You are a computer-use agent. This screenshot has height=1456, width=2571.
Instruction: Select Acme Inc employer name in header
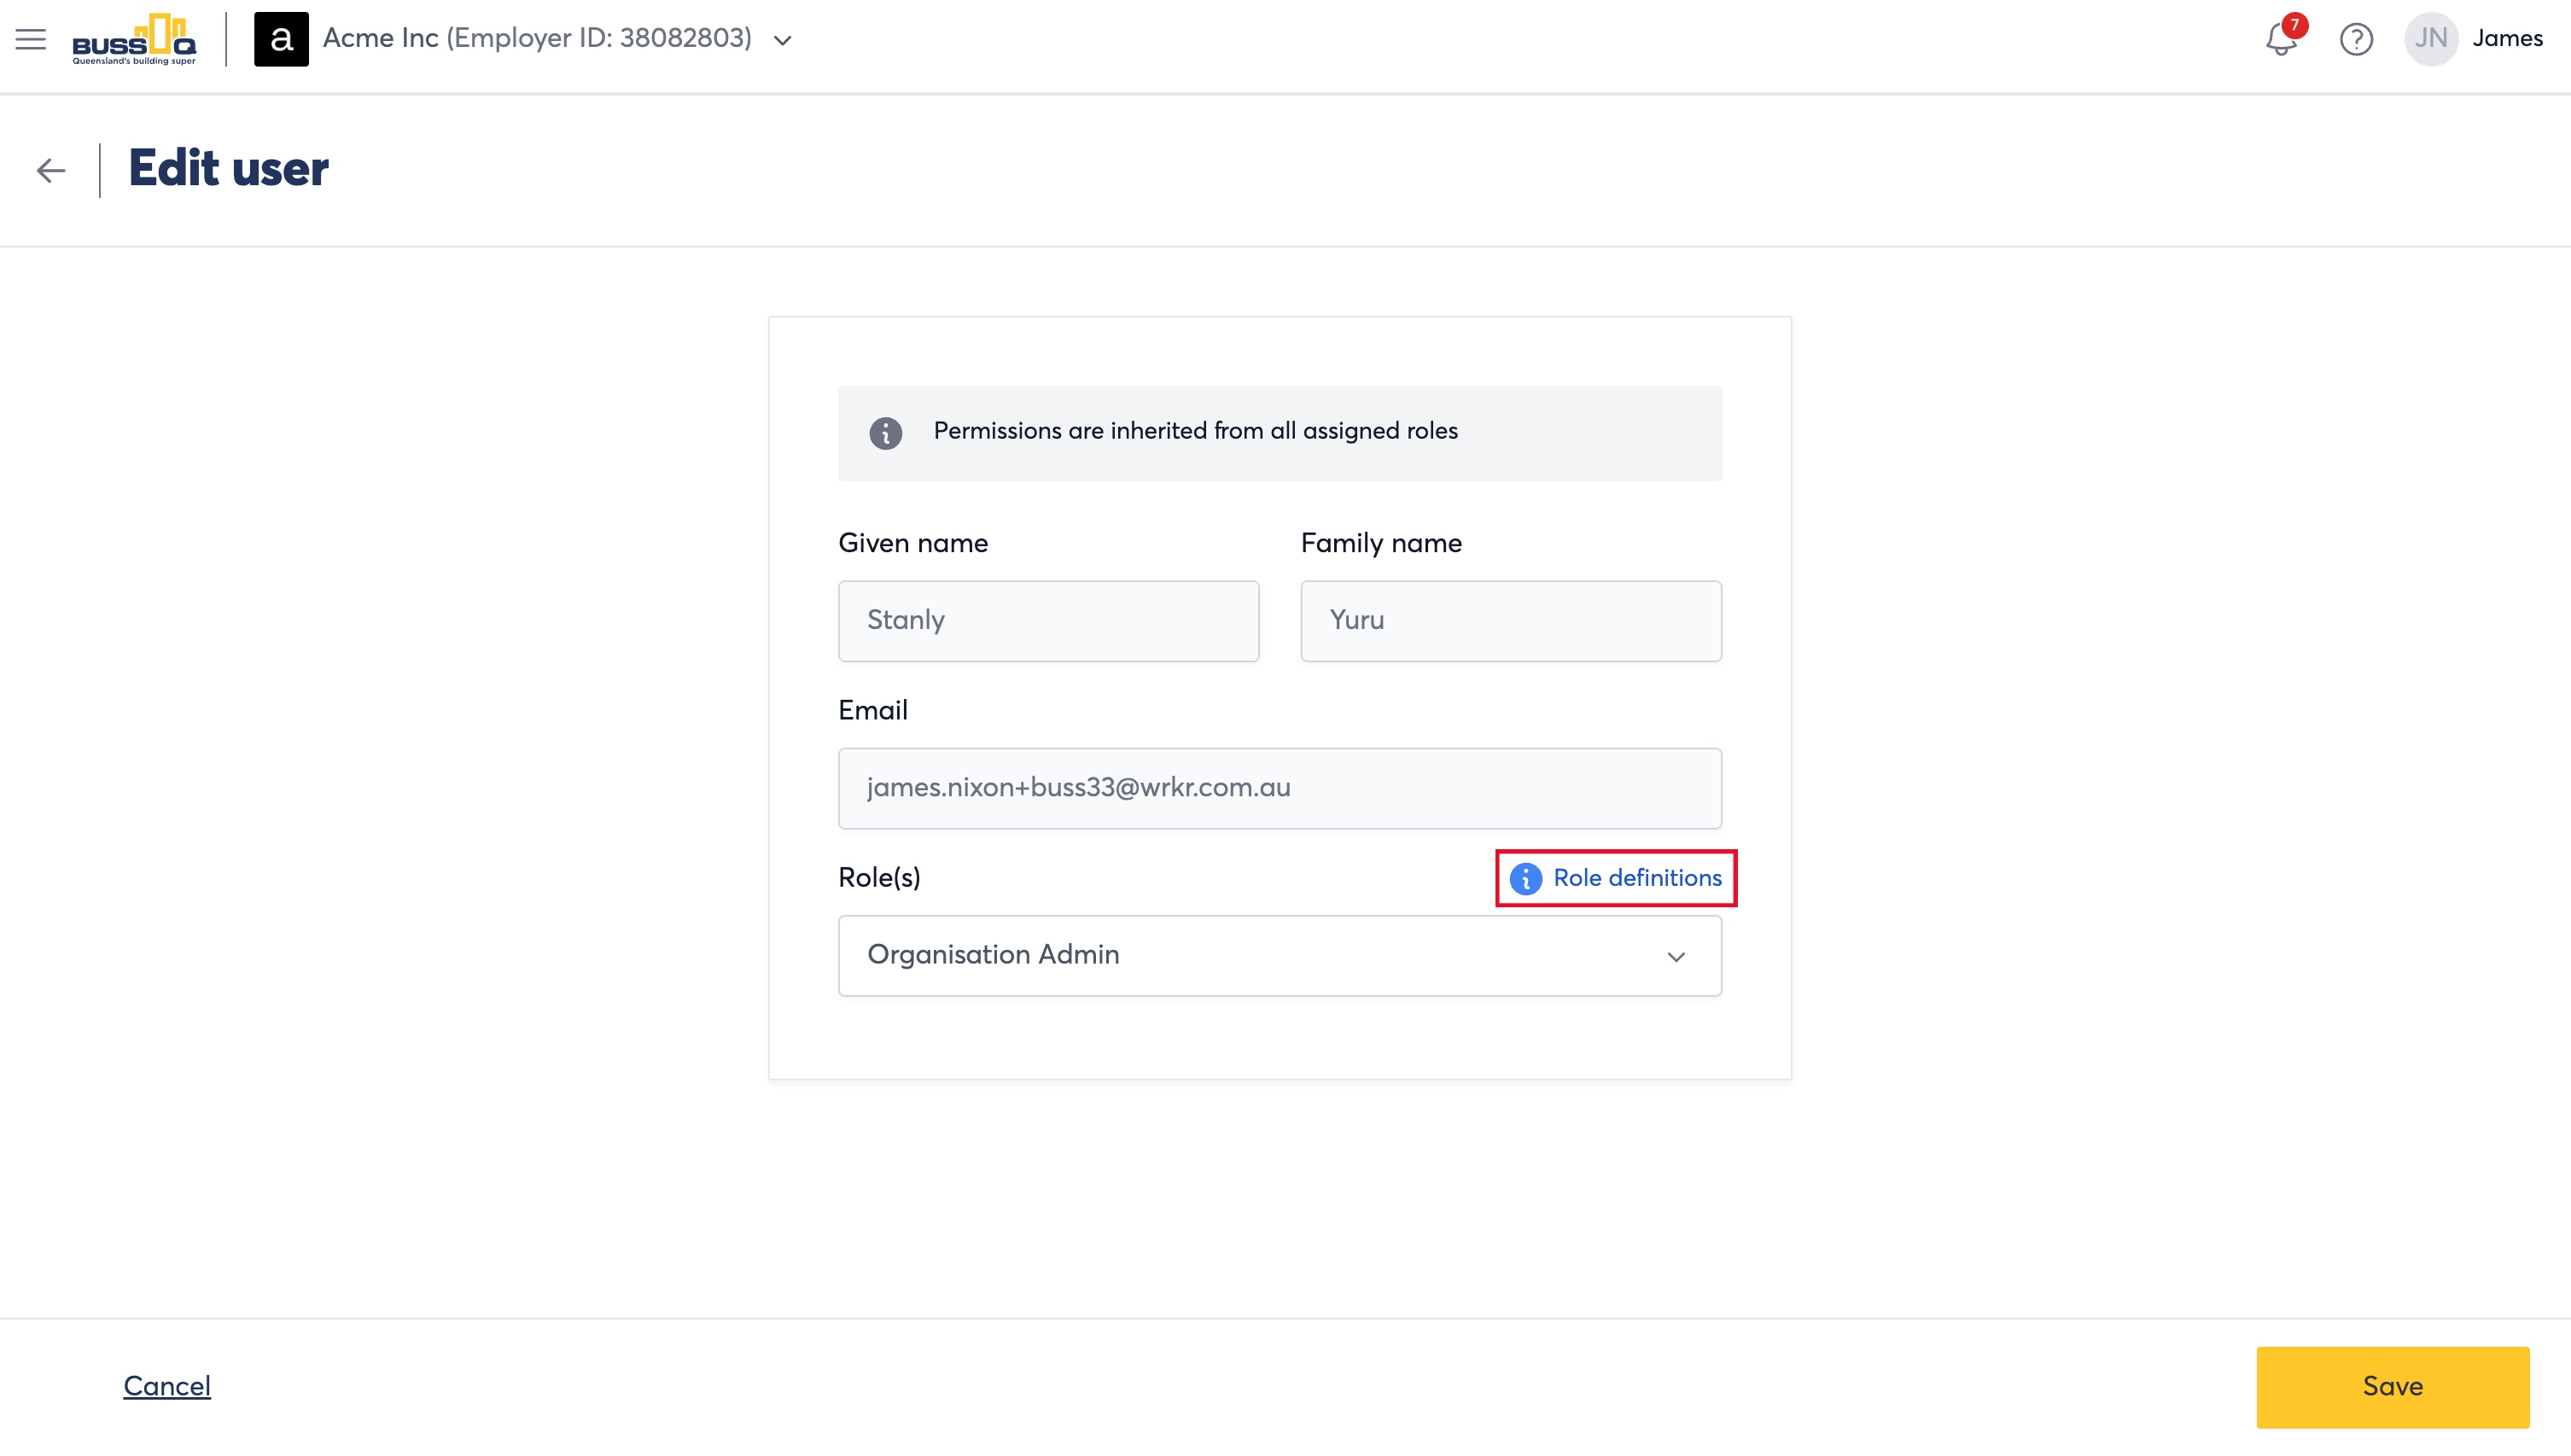(537, 38)
